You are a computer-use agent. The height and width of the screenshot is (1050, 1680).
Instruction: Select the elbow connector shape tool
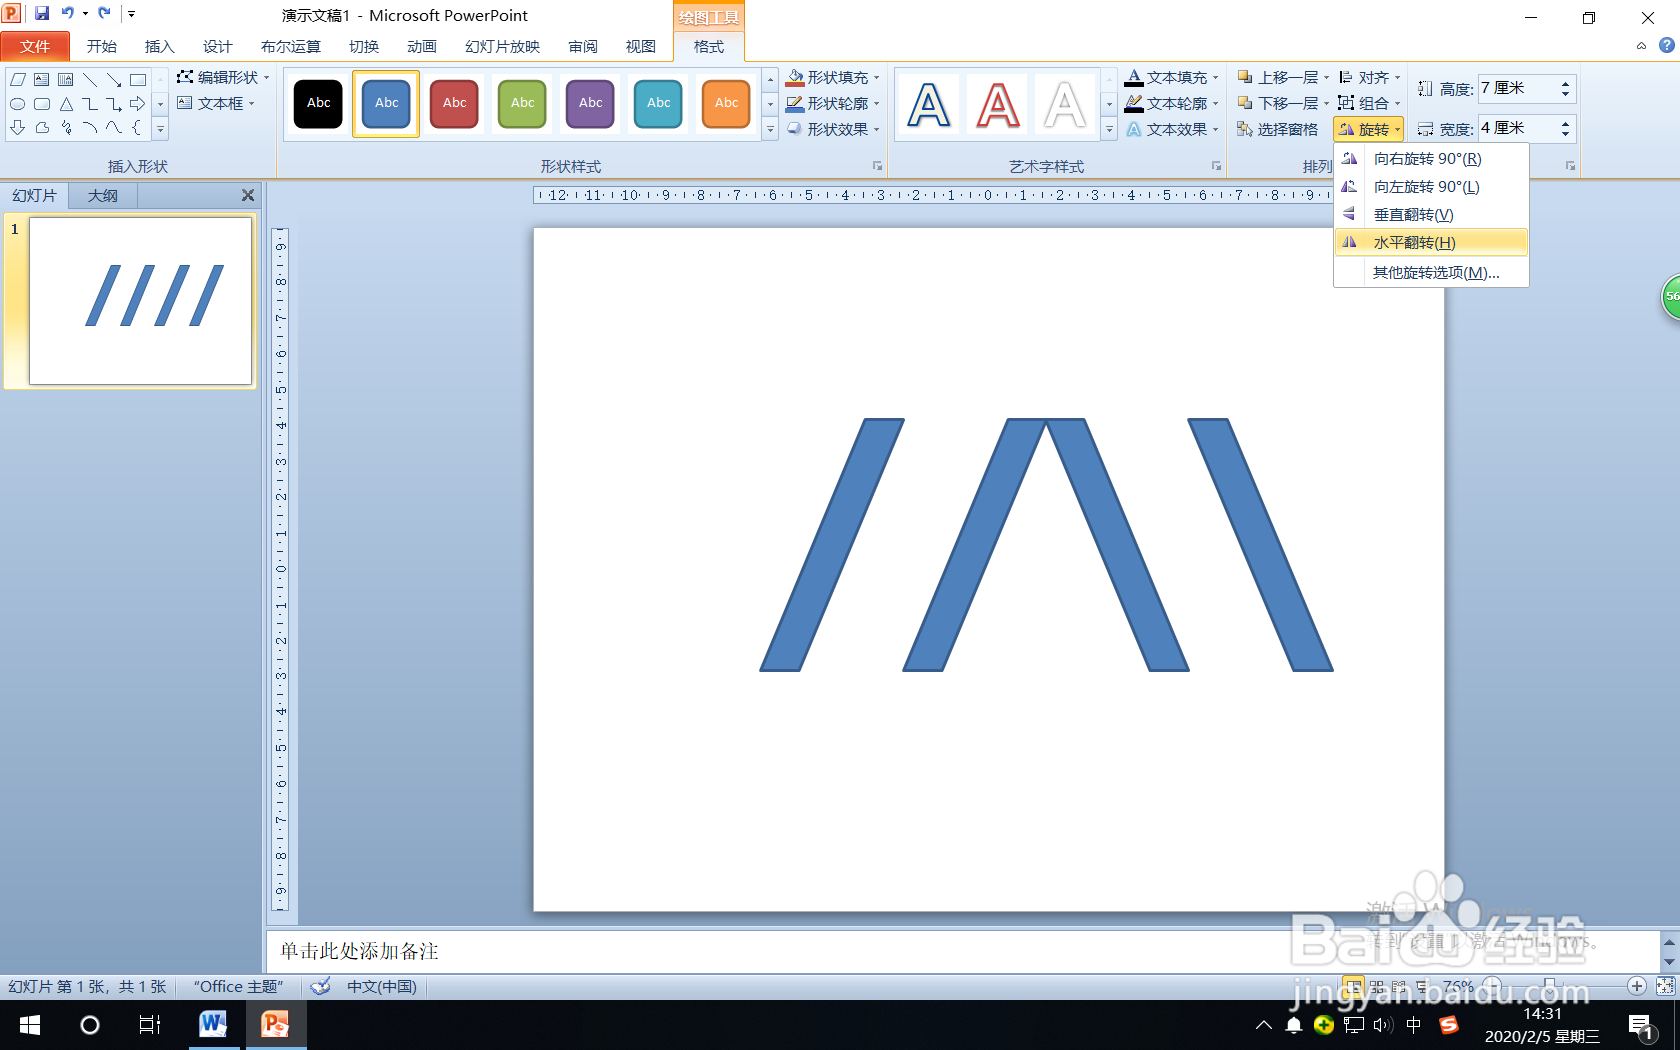(x=90, y=104)
